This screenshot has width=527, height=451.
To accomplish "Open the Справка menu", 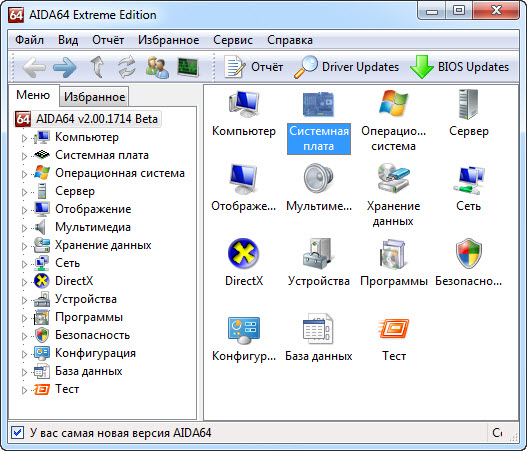I will coord(290,40).
